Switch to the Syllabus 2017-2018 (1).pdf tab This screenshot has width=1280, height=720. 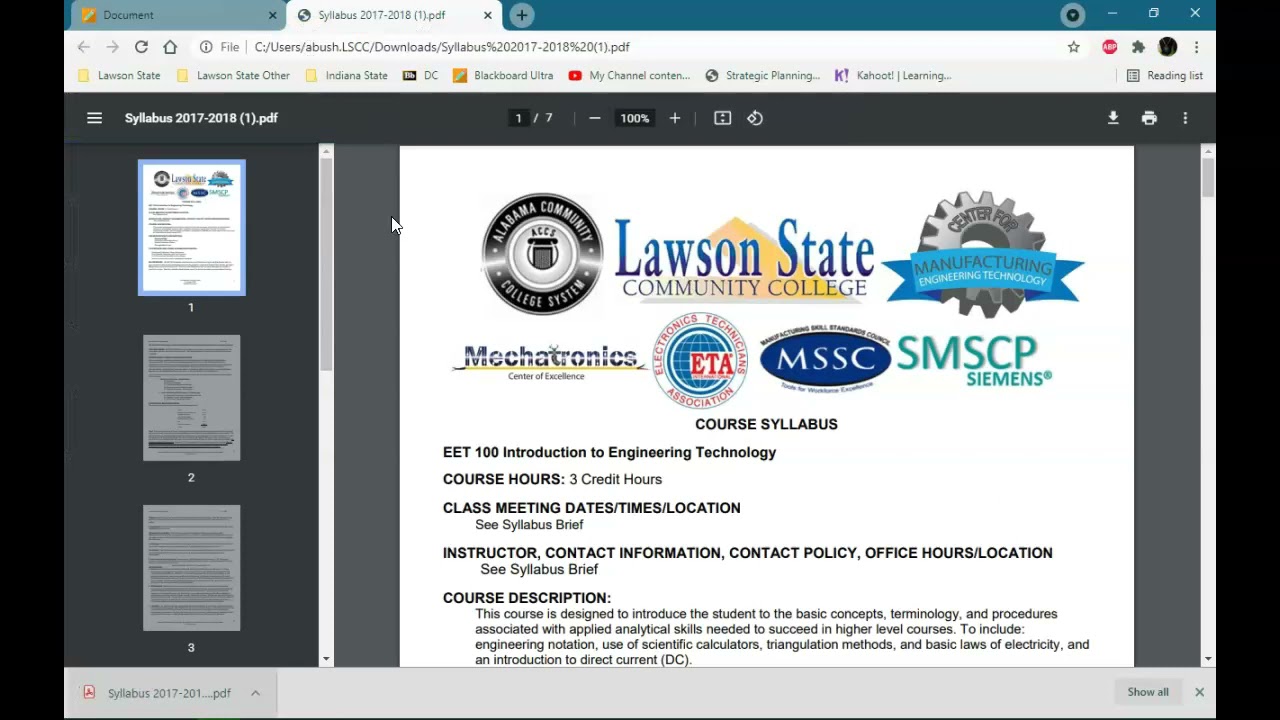point(395,15)
